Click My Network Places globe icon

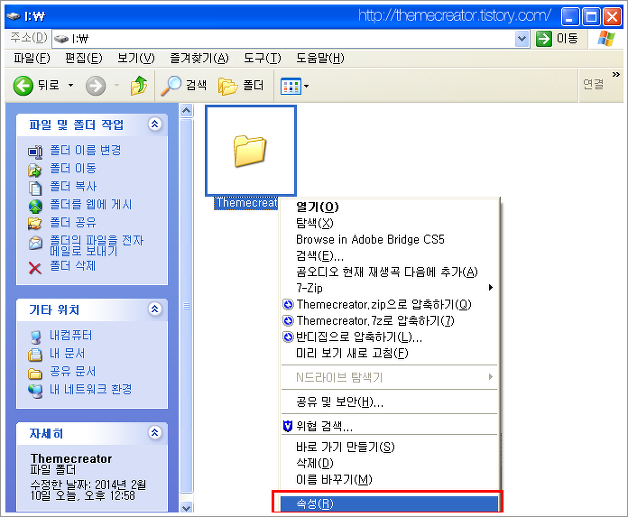pos(35,390)
